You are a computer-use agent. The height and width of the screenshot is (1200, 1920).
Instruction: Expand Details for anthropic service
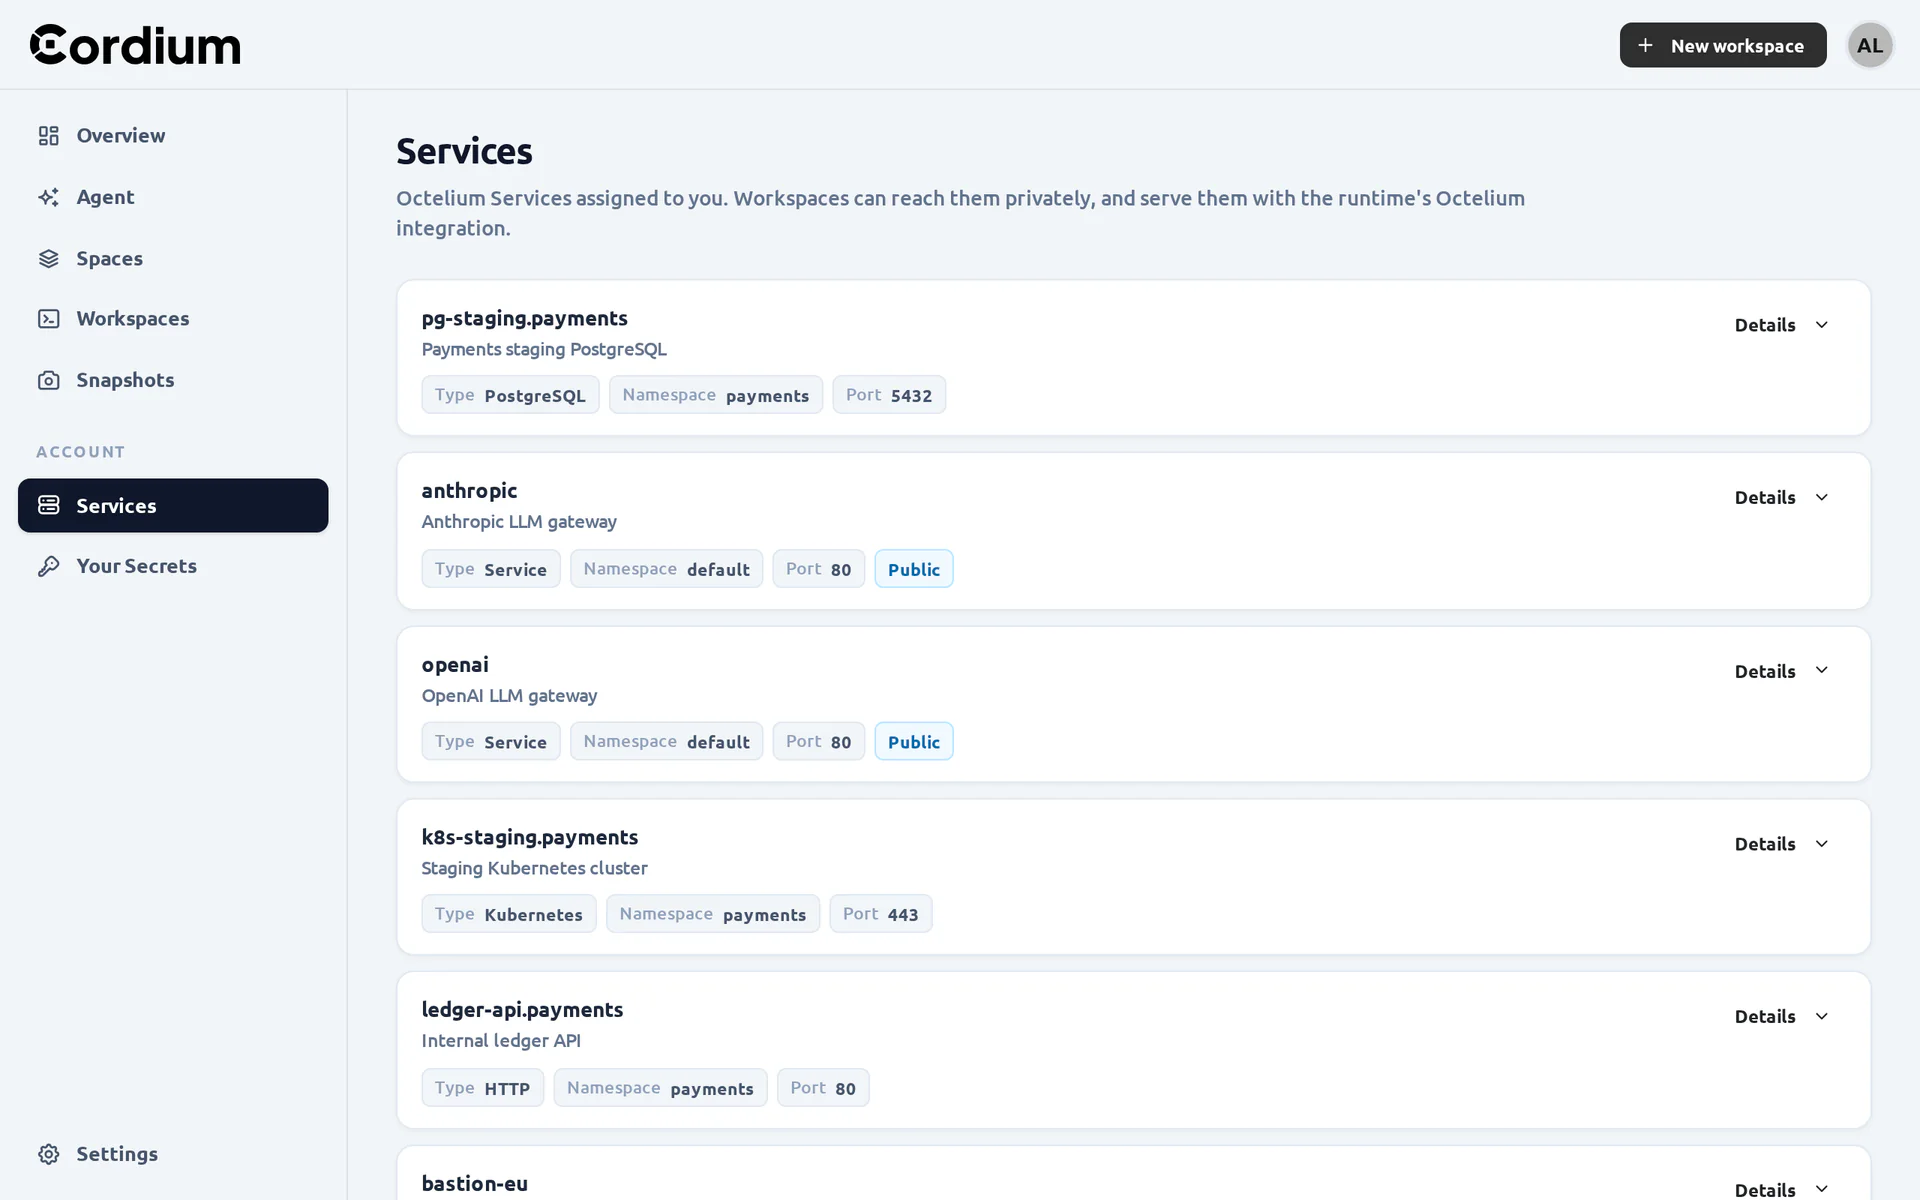1782,497
